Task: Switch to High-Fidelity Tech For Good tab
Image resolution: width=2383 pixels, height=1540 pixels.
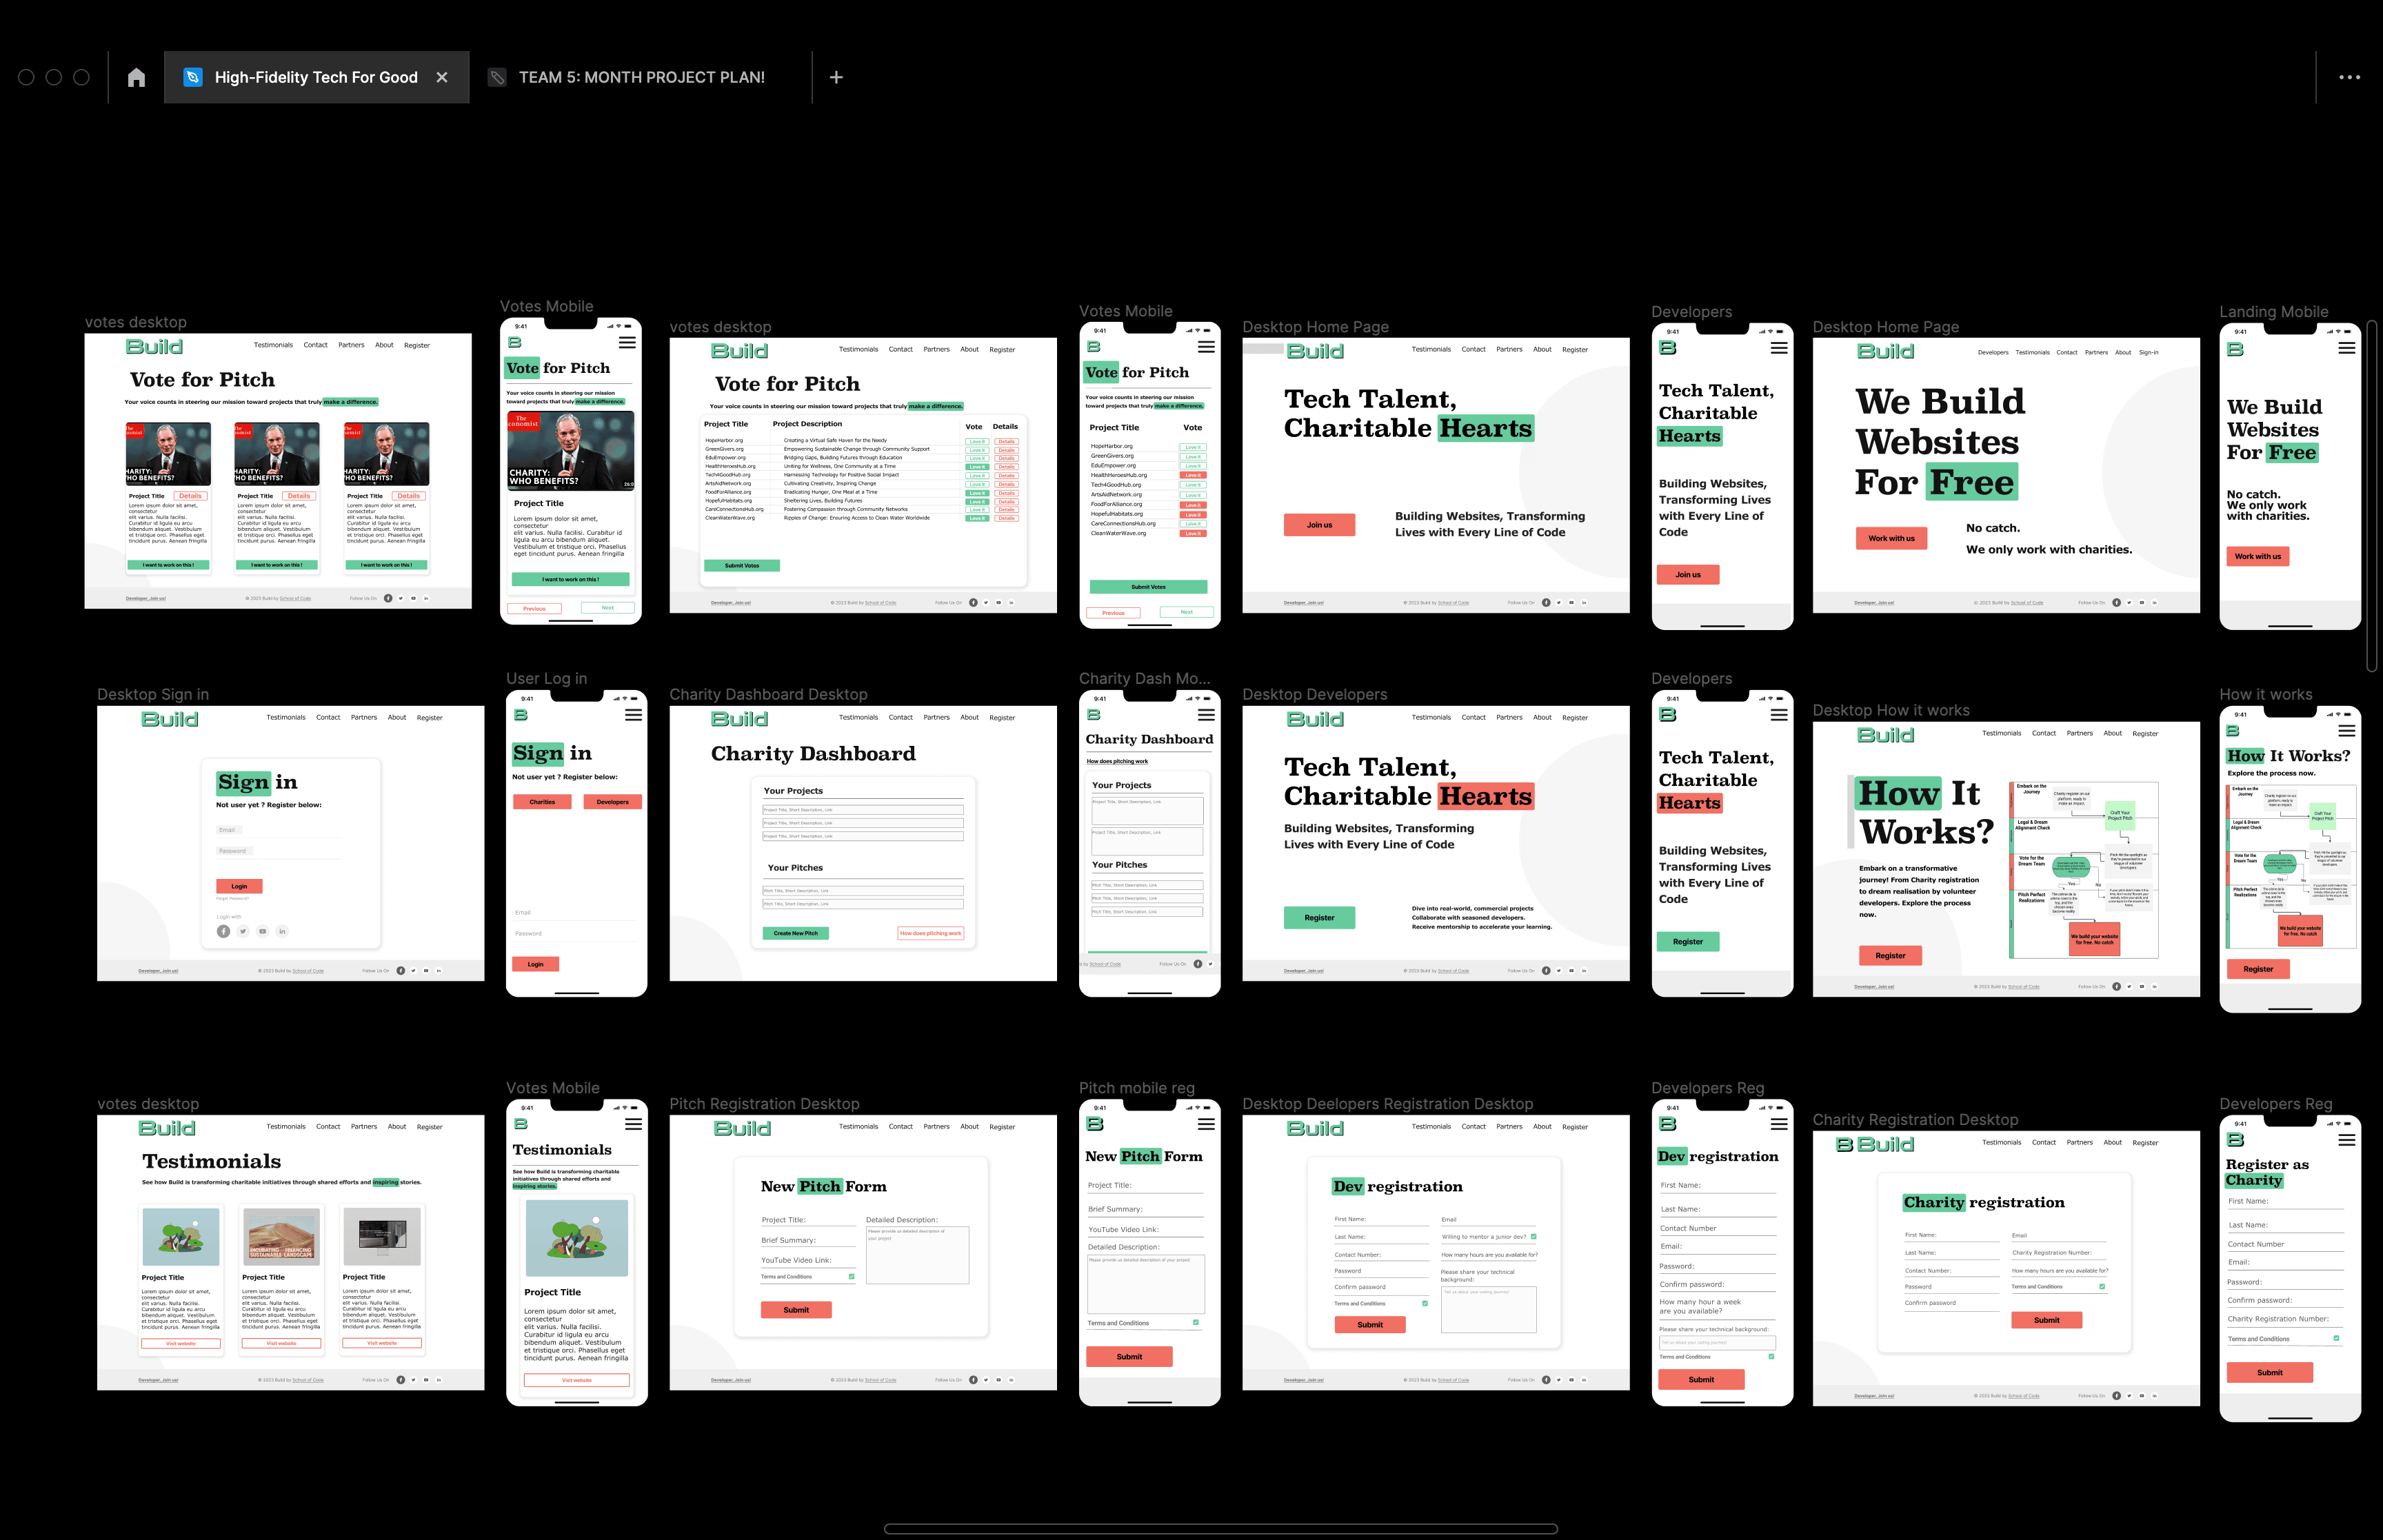Action: point(316,77)
